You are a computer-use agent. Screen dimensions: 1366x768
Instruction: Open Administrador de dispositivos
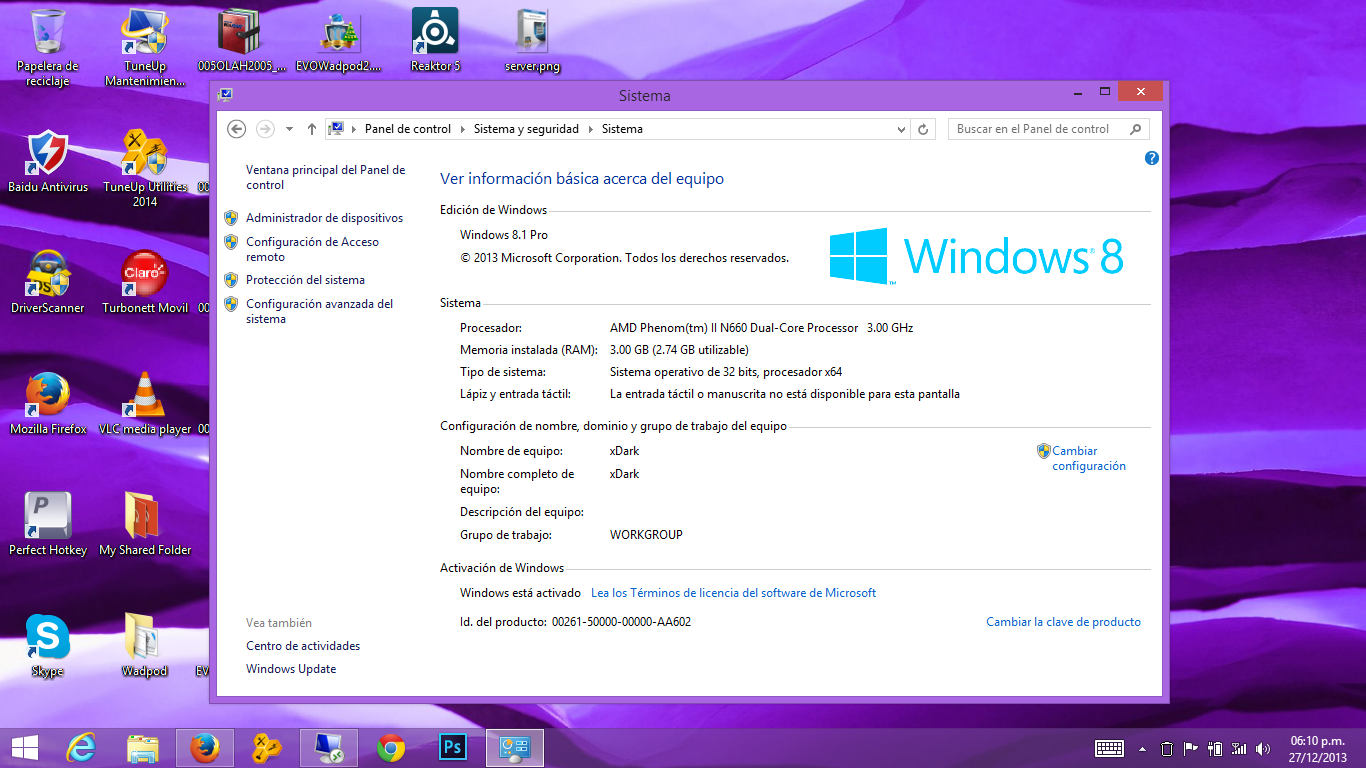coord(324,218)
